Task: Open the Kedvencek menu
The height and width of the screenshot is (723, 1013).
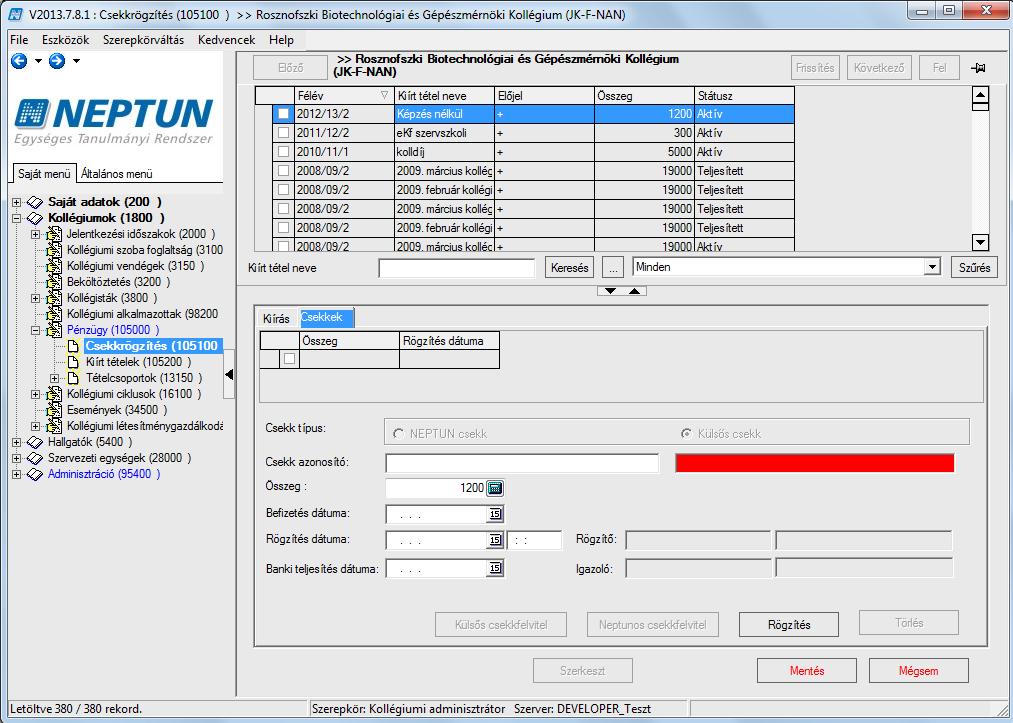Action: coord(227,40)
